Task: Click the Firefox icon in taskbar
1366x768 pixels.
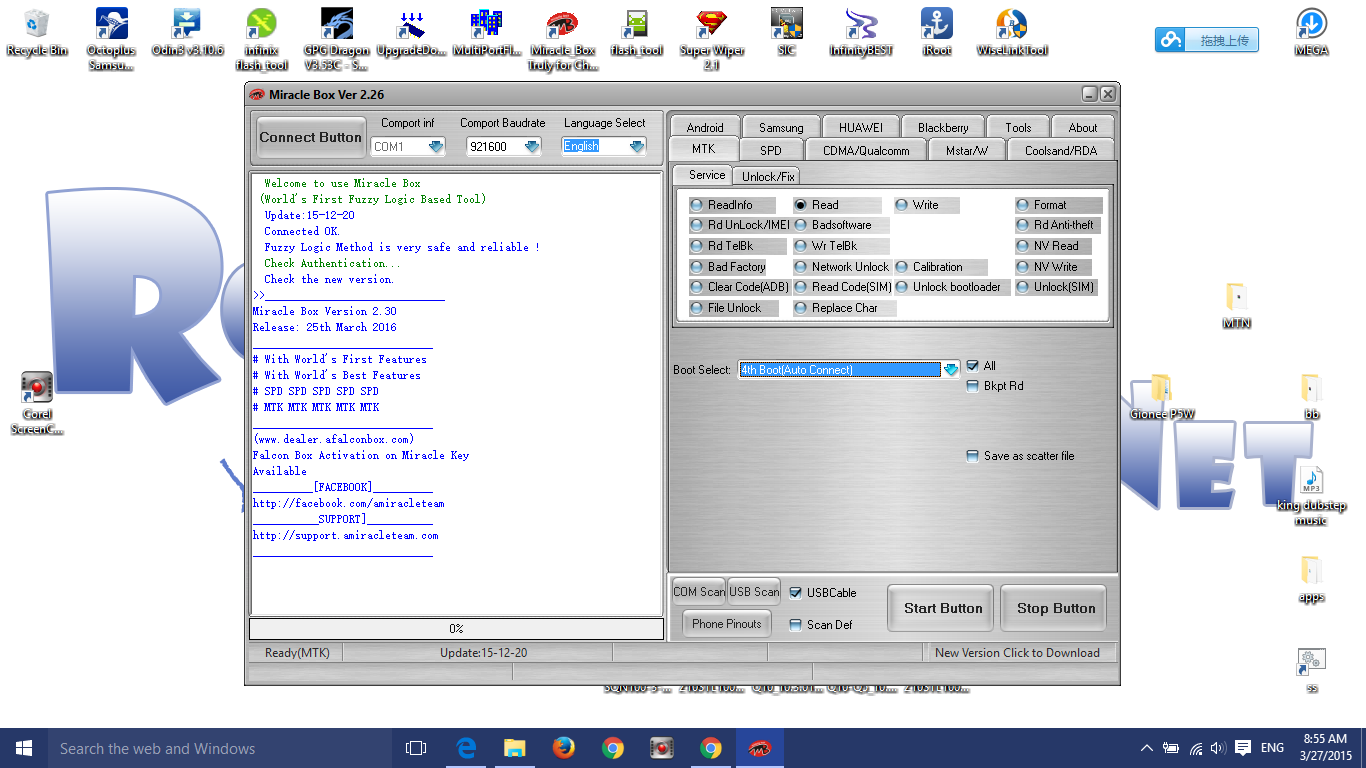Action: 564,748
